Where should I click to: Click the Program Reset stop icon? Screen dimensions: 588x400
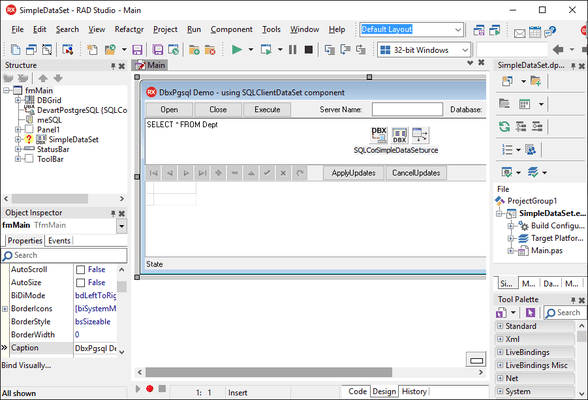point(309,49)
